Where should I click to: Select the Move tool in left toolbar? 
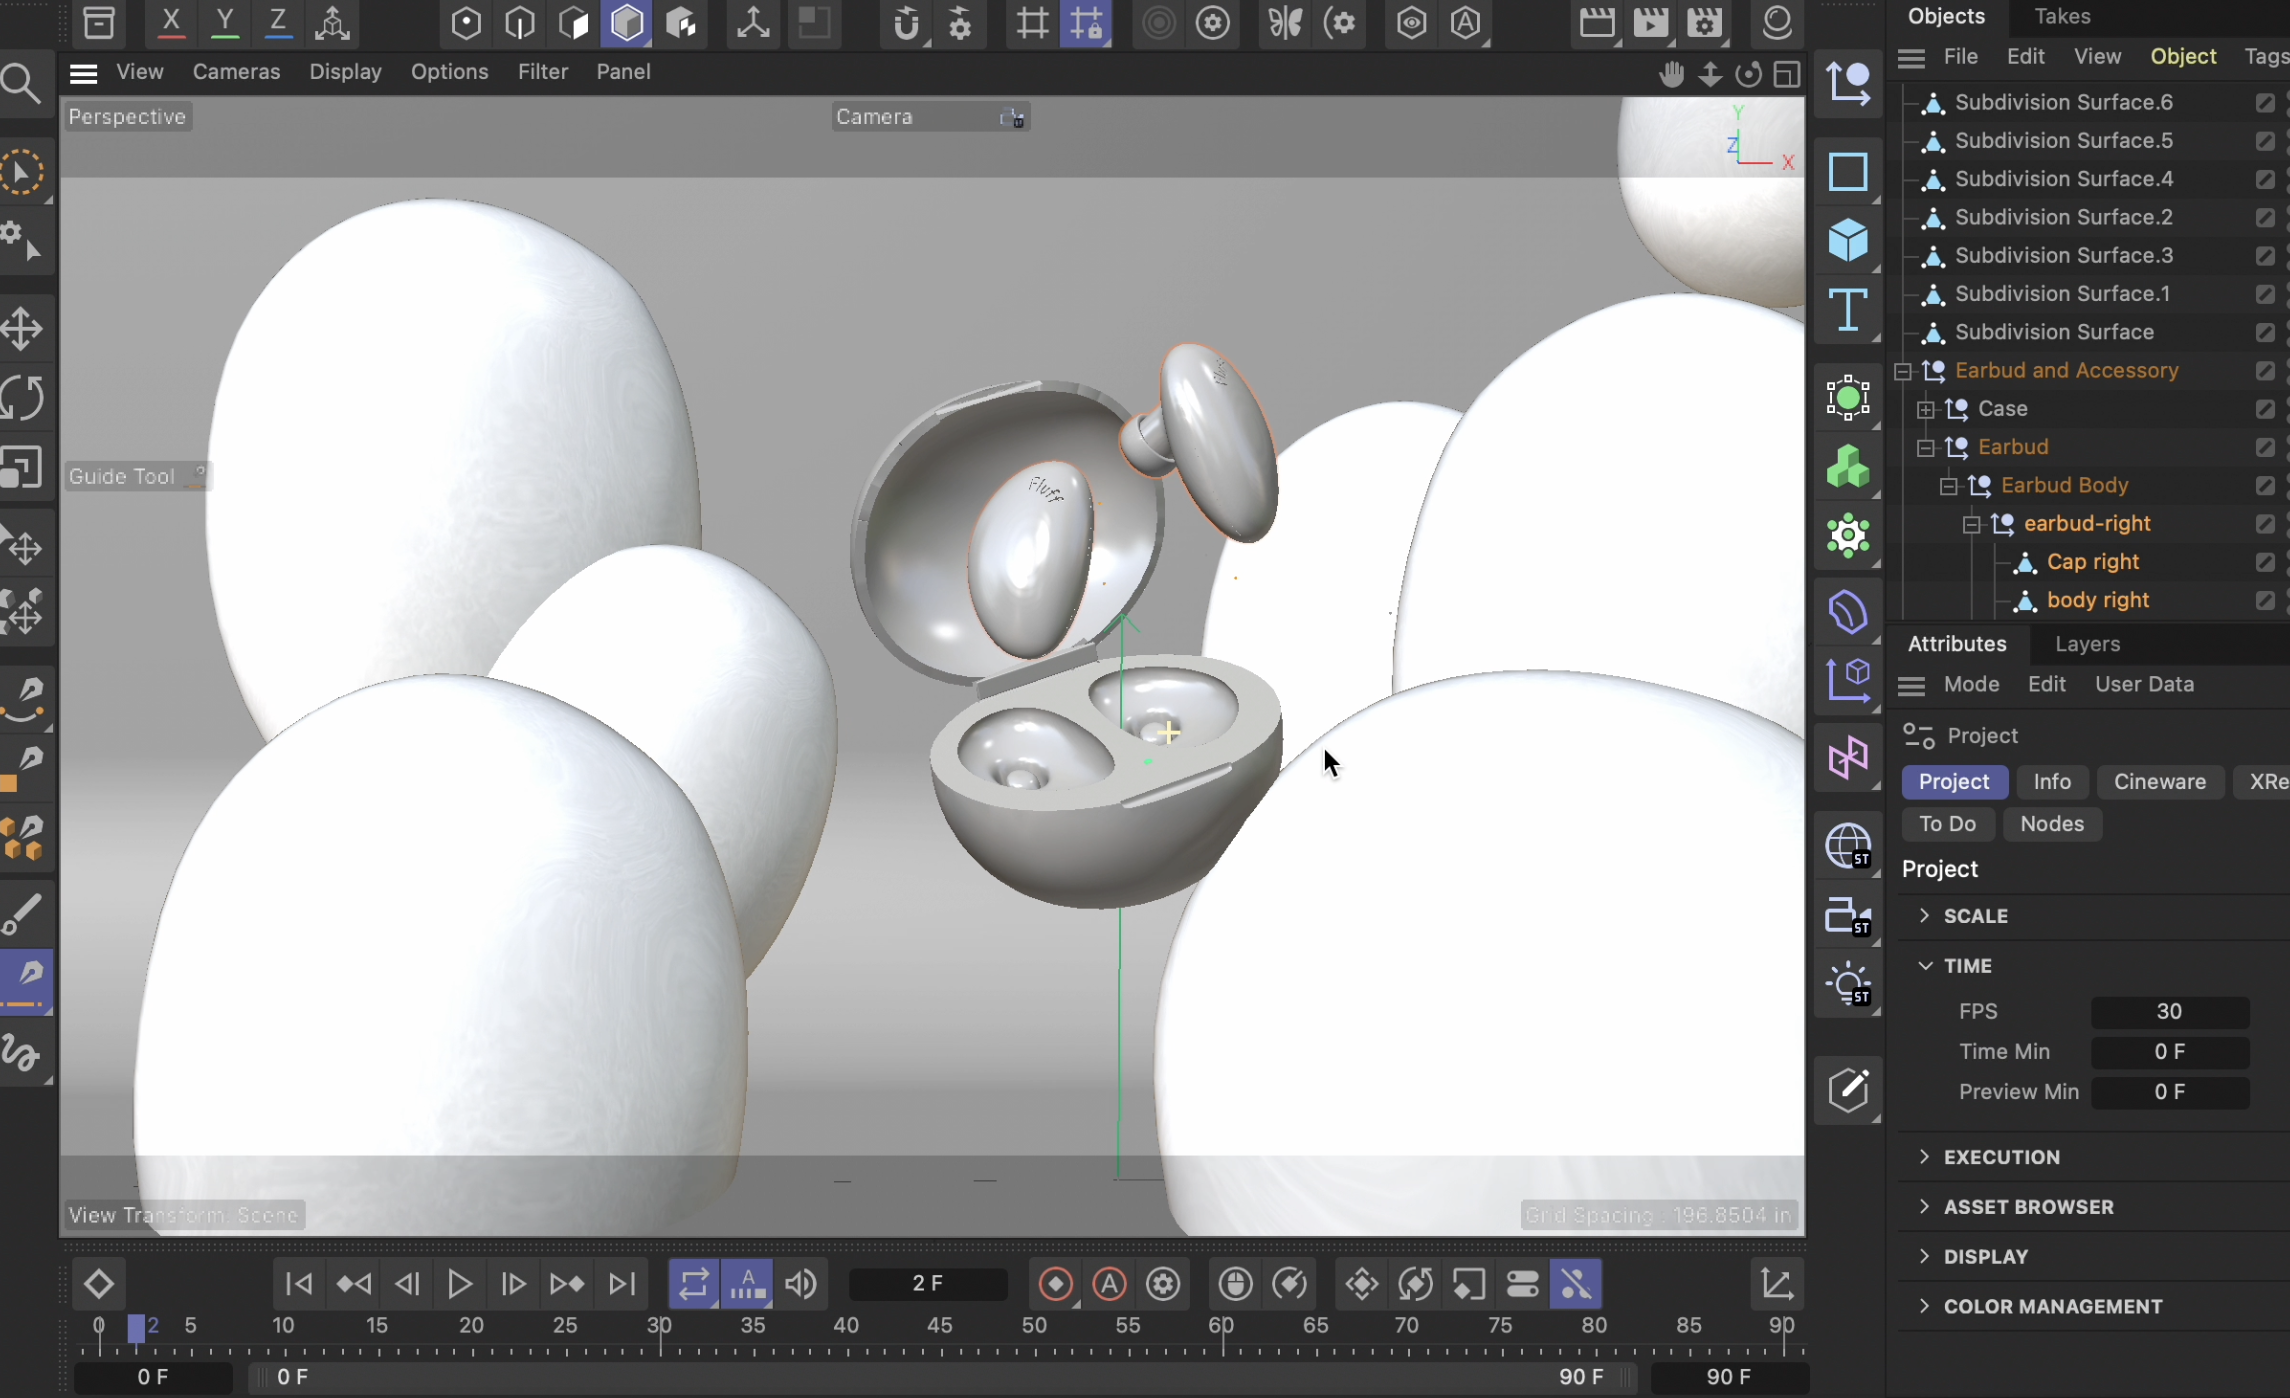pos(22,328)
